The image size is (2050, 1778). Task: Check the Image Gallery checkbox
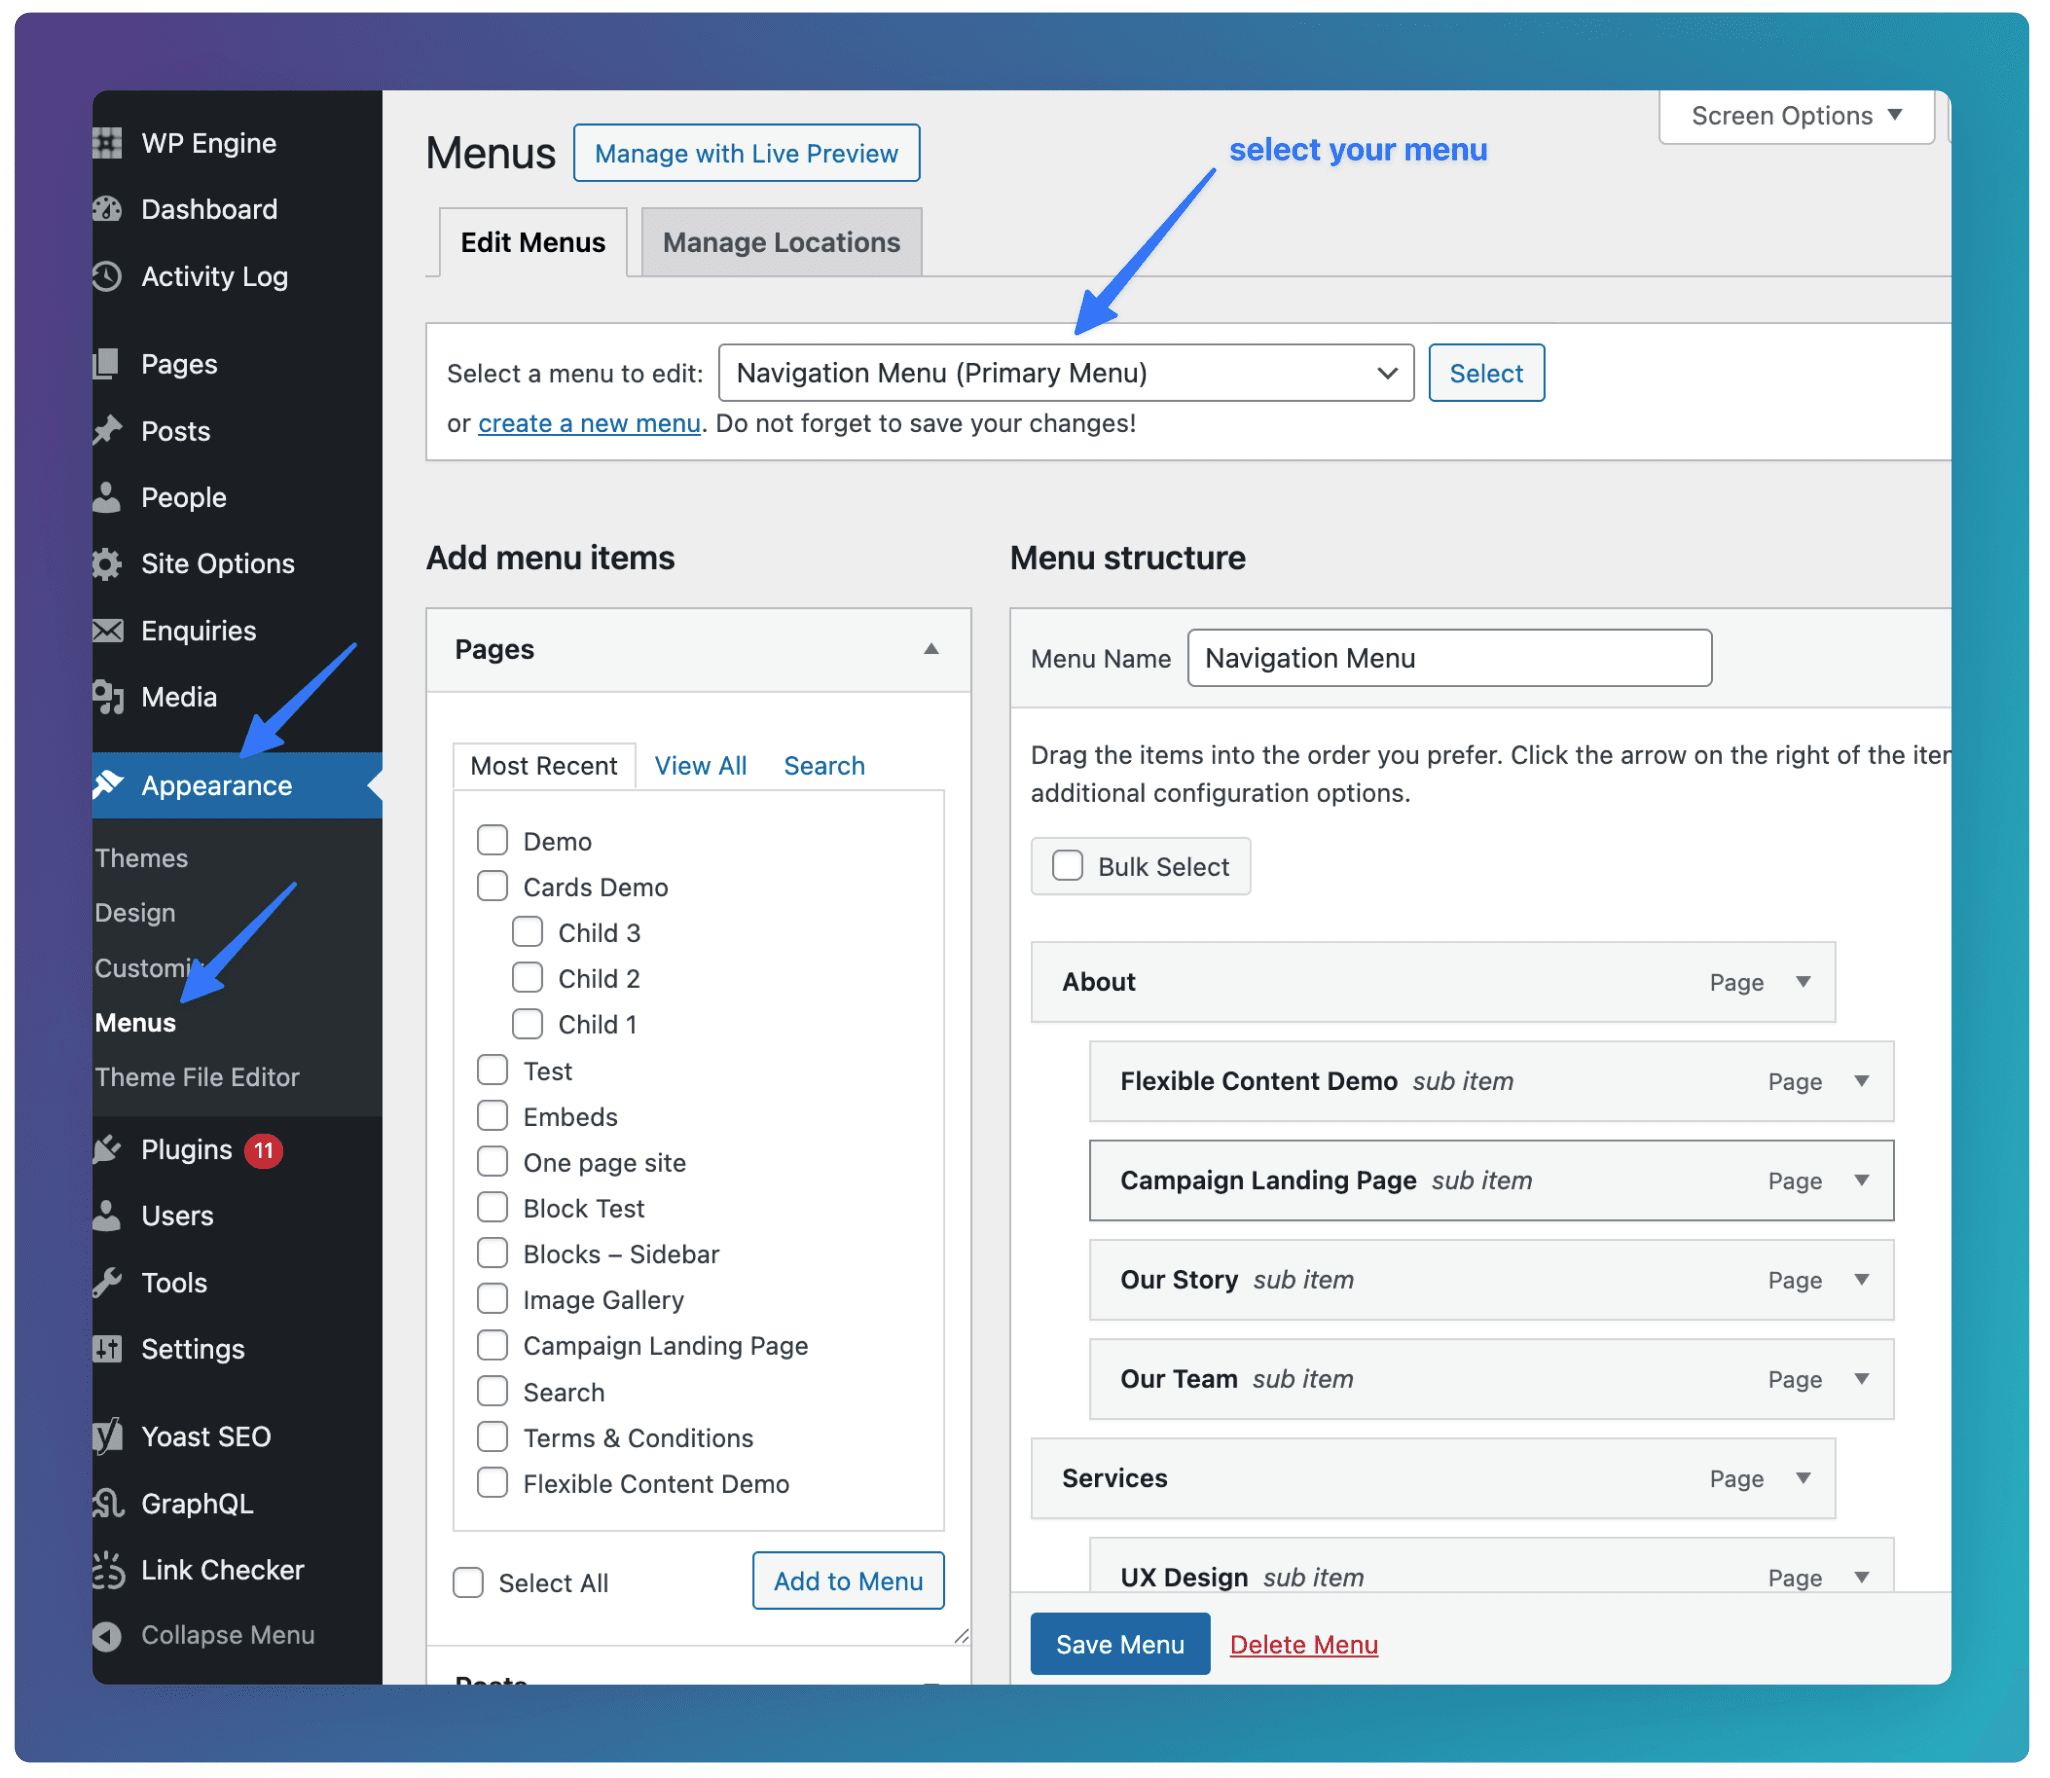[x=492, y=1299]
